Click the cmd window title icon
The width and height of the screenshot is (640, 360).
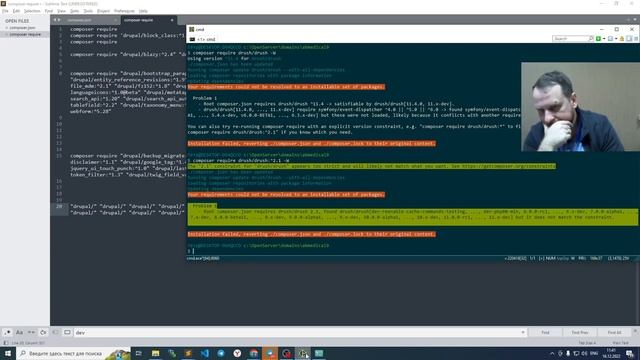coord(191,29)
